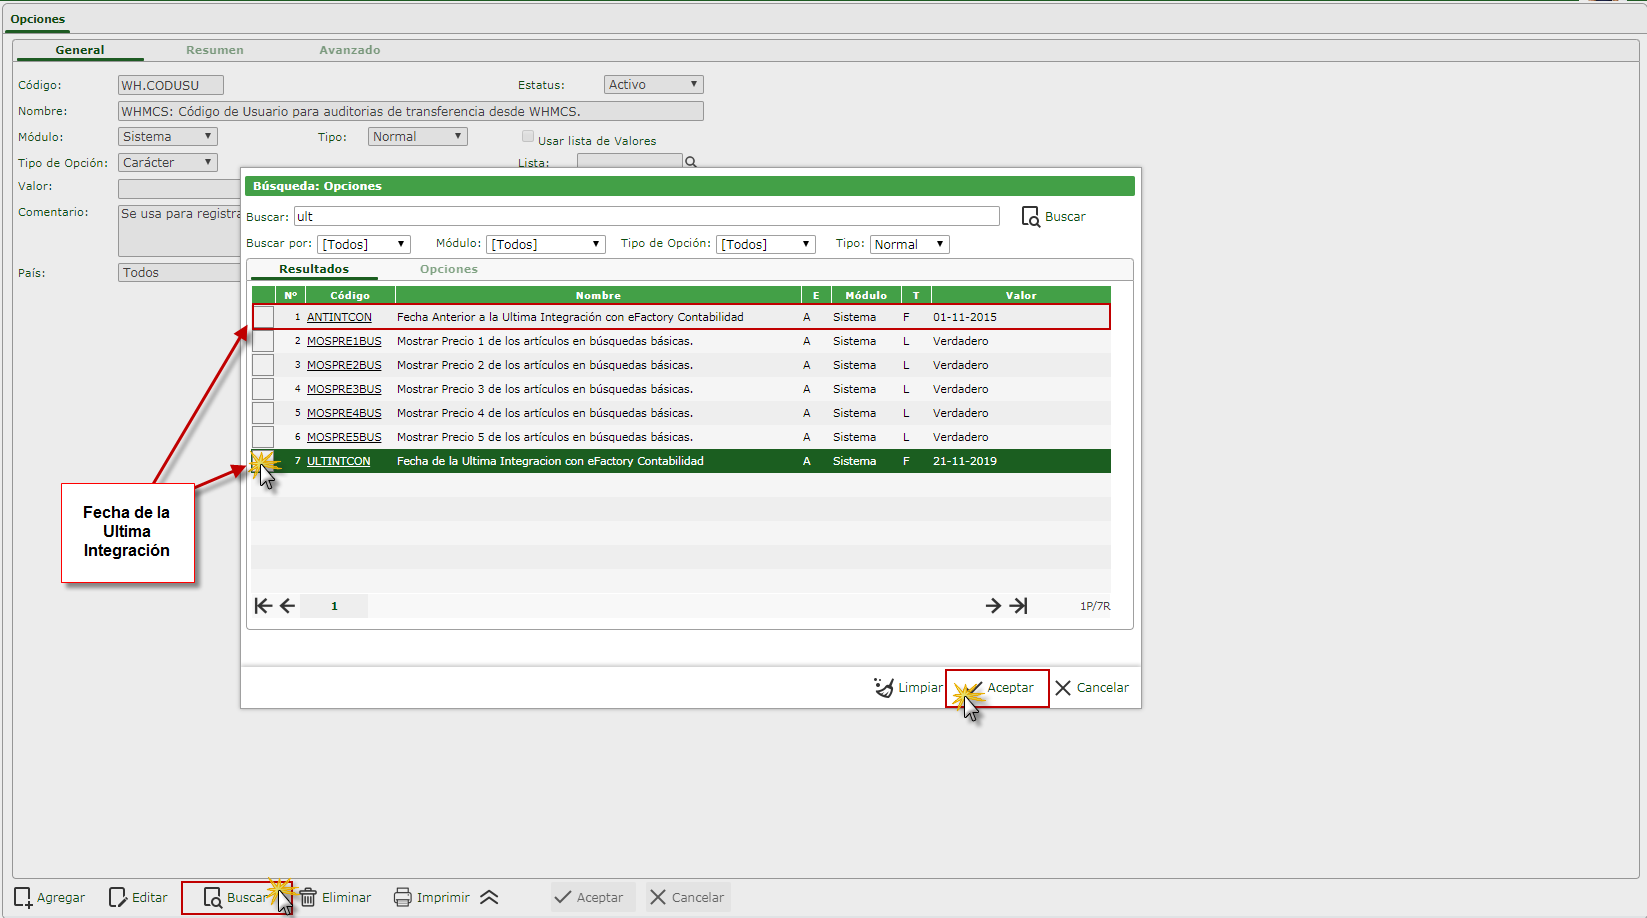Check the box for row MOSPRE3BUS
Image resolution: width=1647 pixels, height=918 pixels.
263,389
